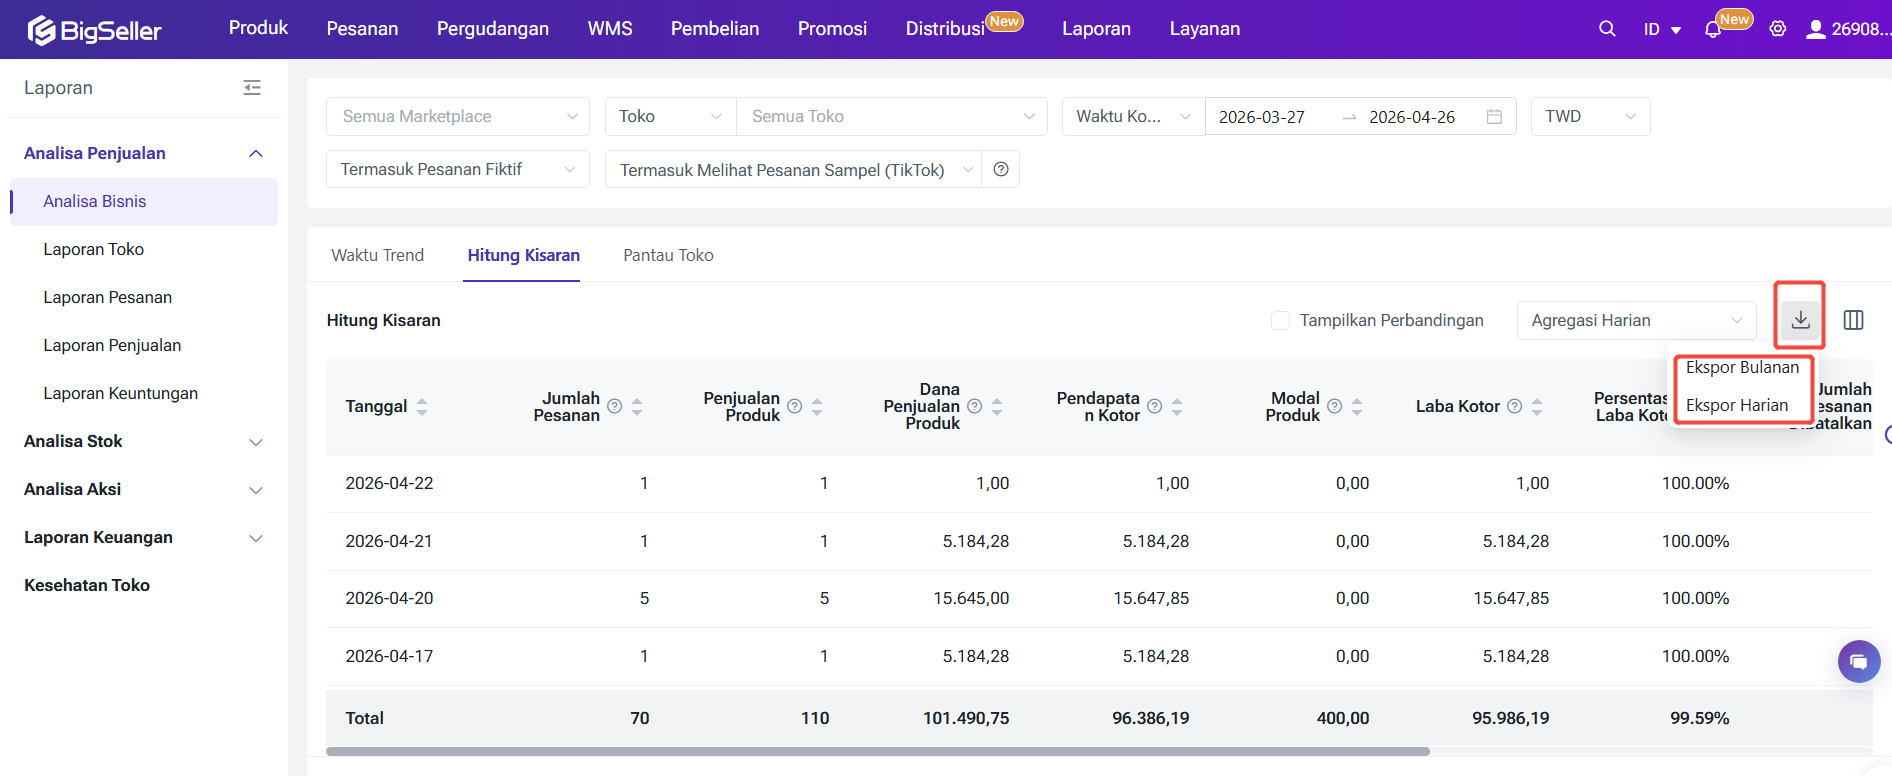Click the calendar icon in date range
This screenshot has width=1892, height=776.
point(1494,117)
